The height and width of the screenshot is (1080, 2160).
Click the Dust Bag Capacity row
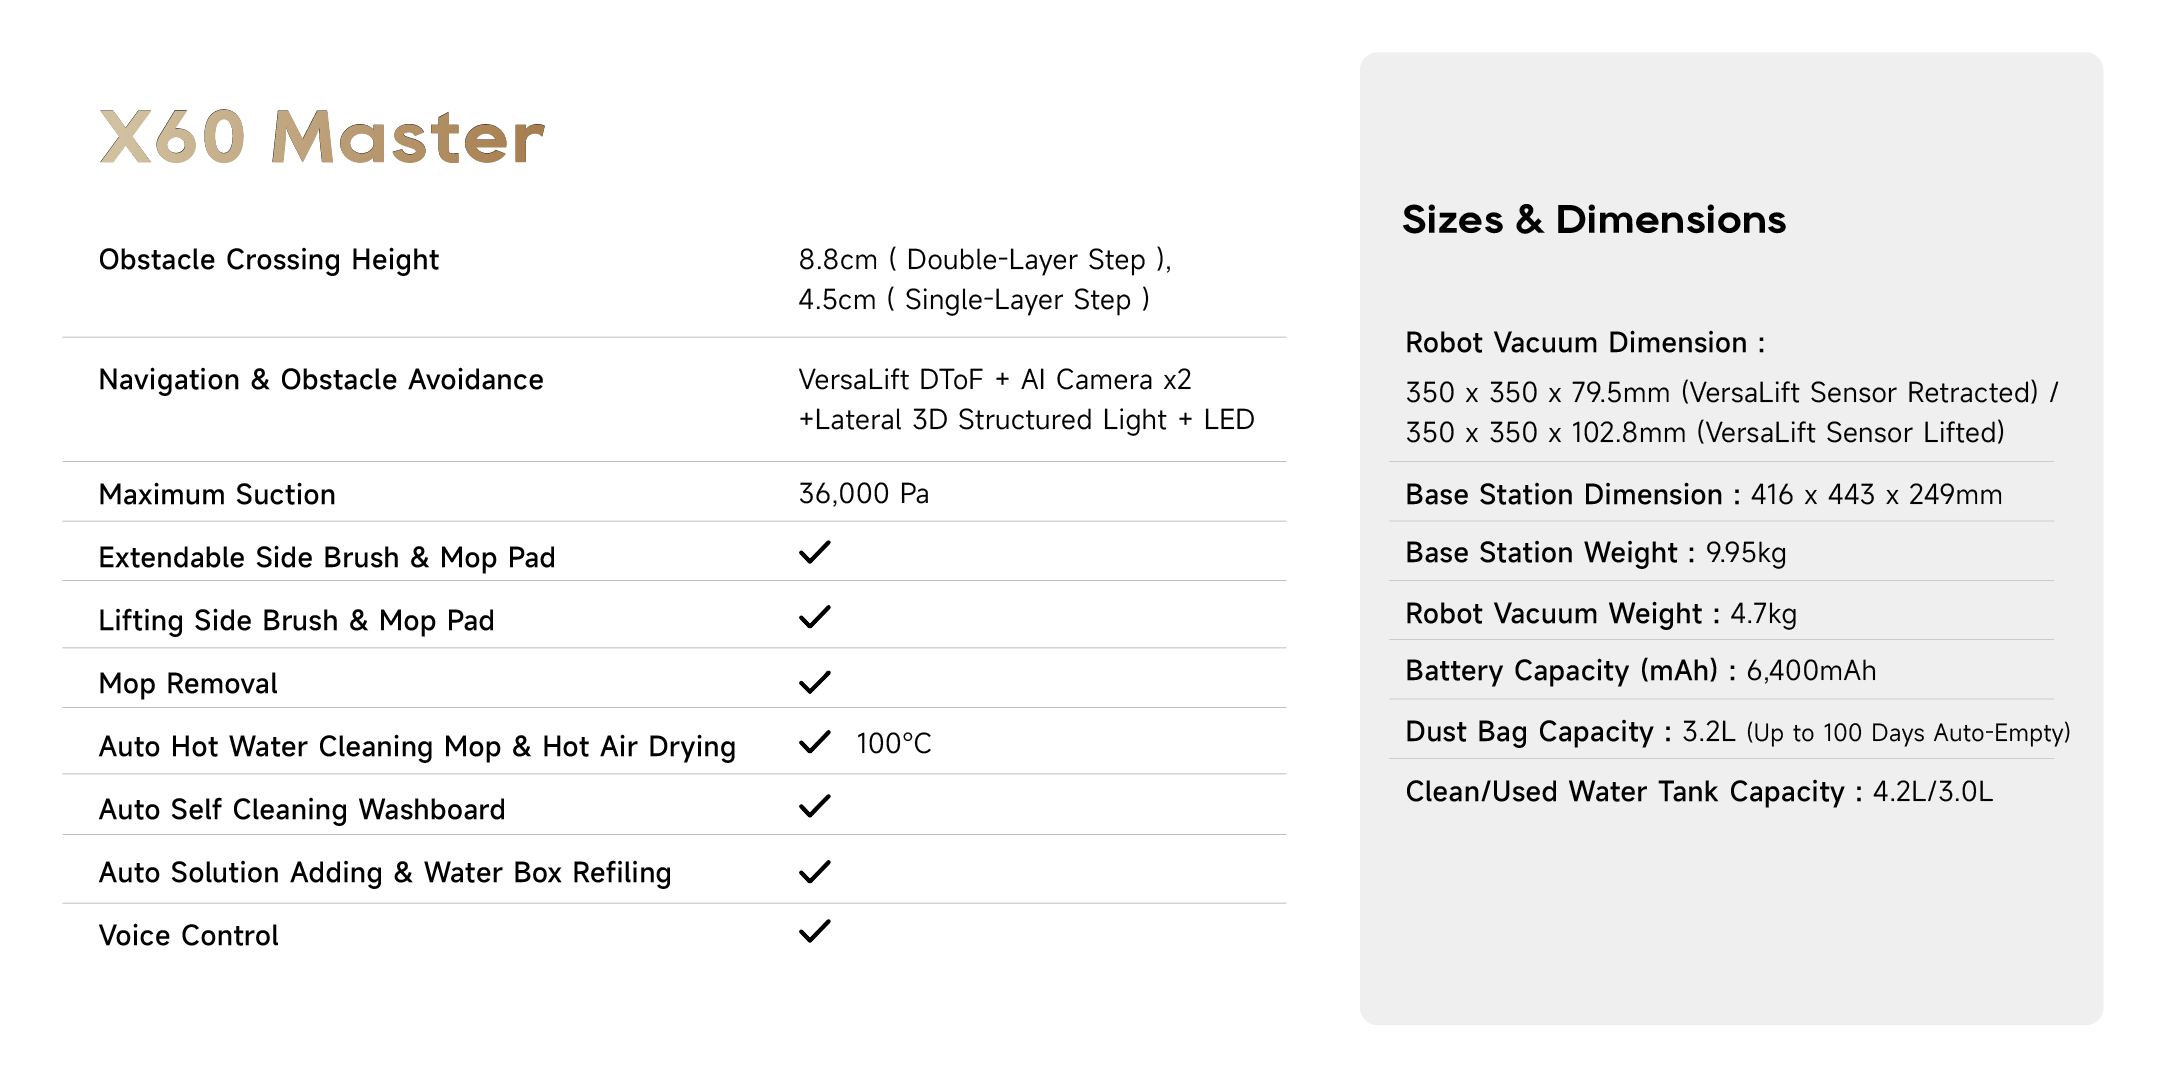(x=1737, y=732)
